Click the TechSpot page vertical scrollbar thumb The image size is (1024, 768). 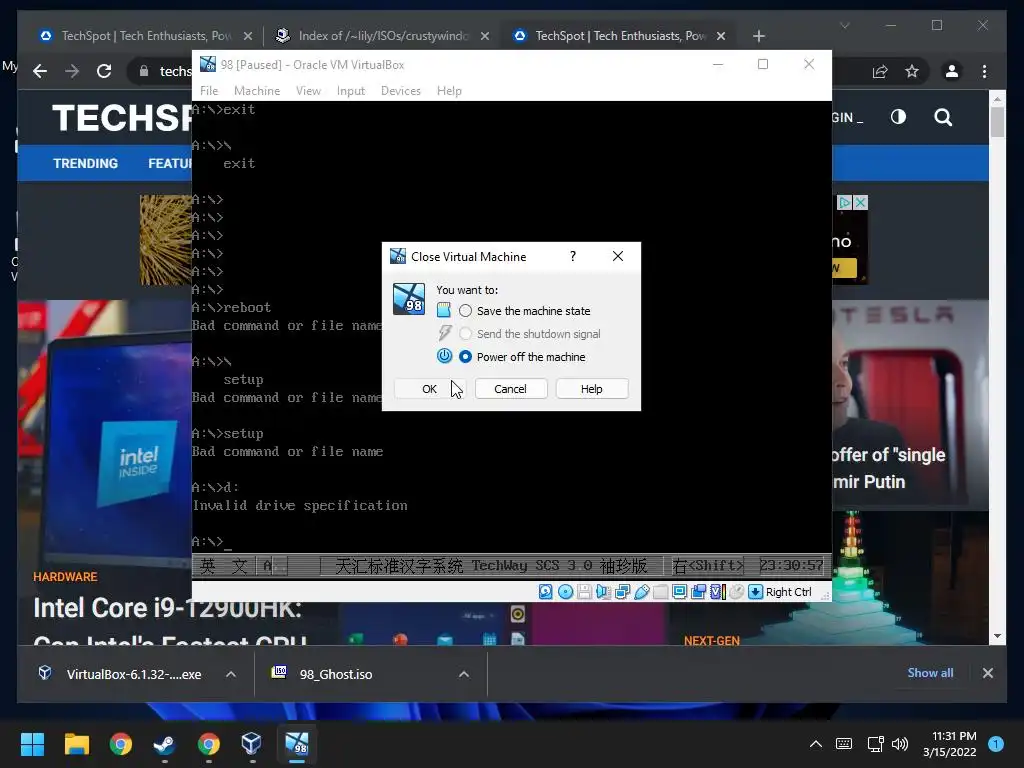[997, 121]
